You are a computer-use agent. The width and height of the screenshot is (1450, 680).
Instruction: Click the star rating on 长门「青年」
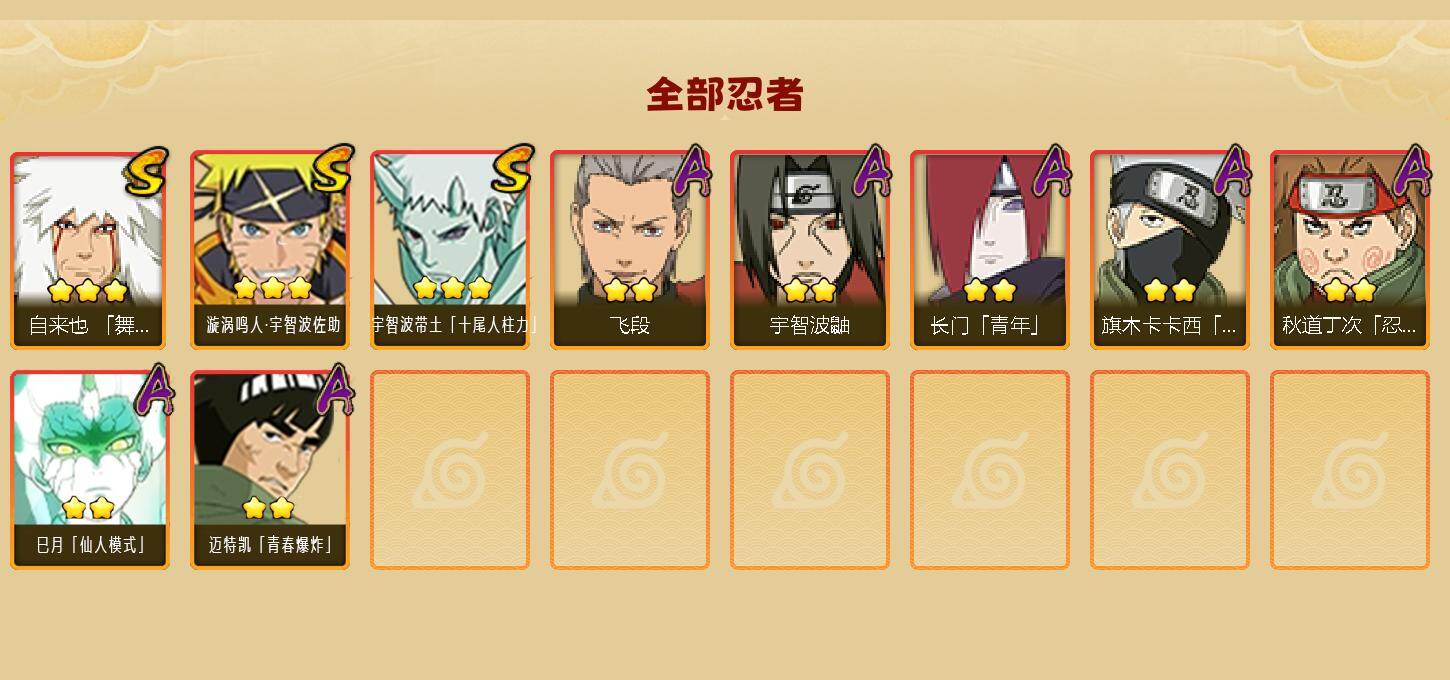990,291
